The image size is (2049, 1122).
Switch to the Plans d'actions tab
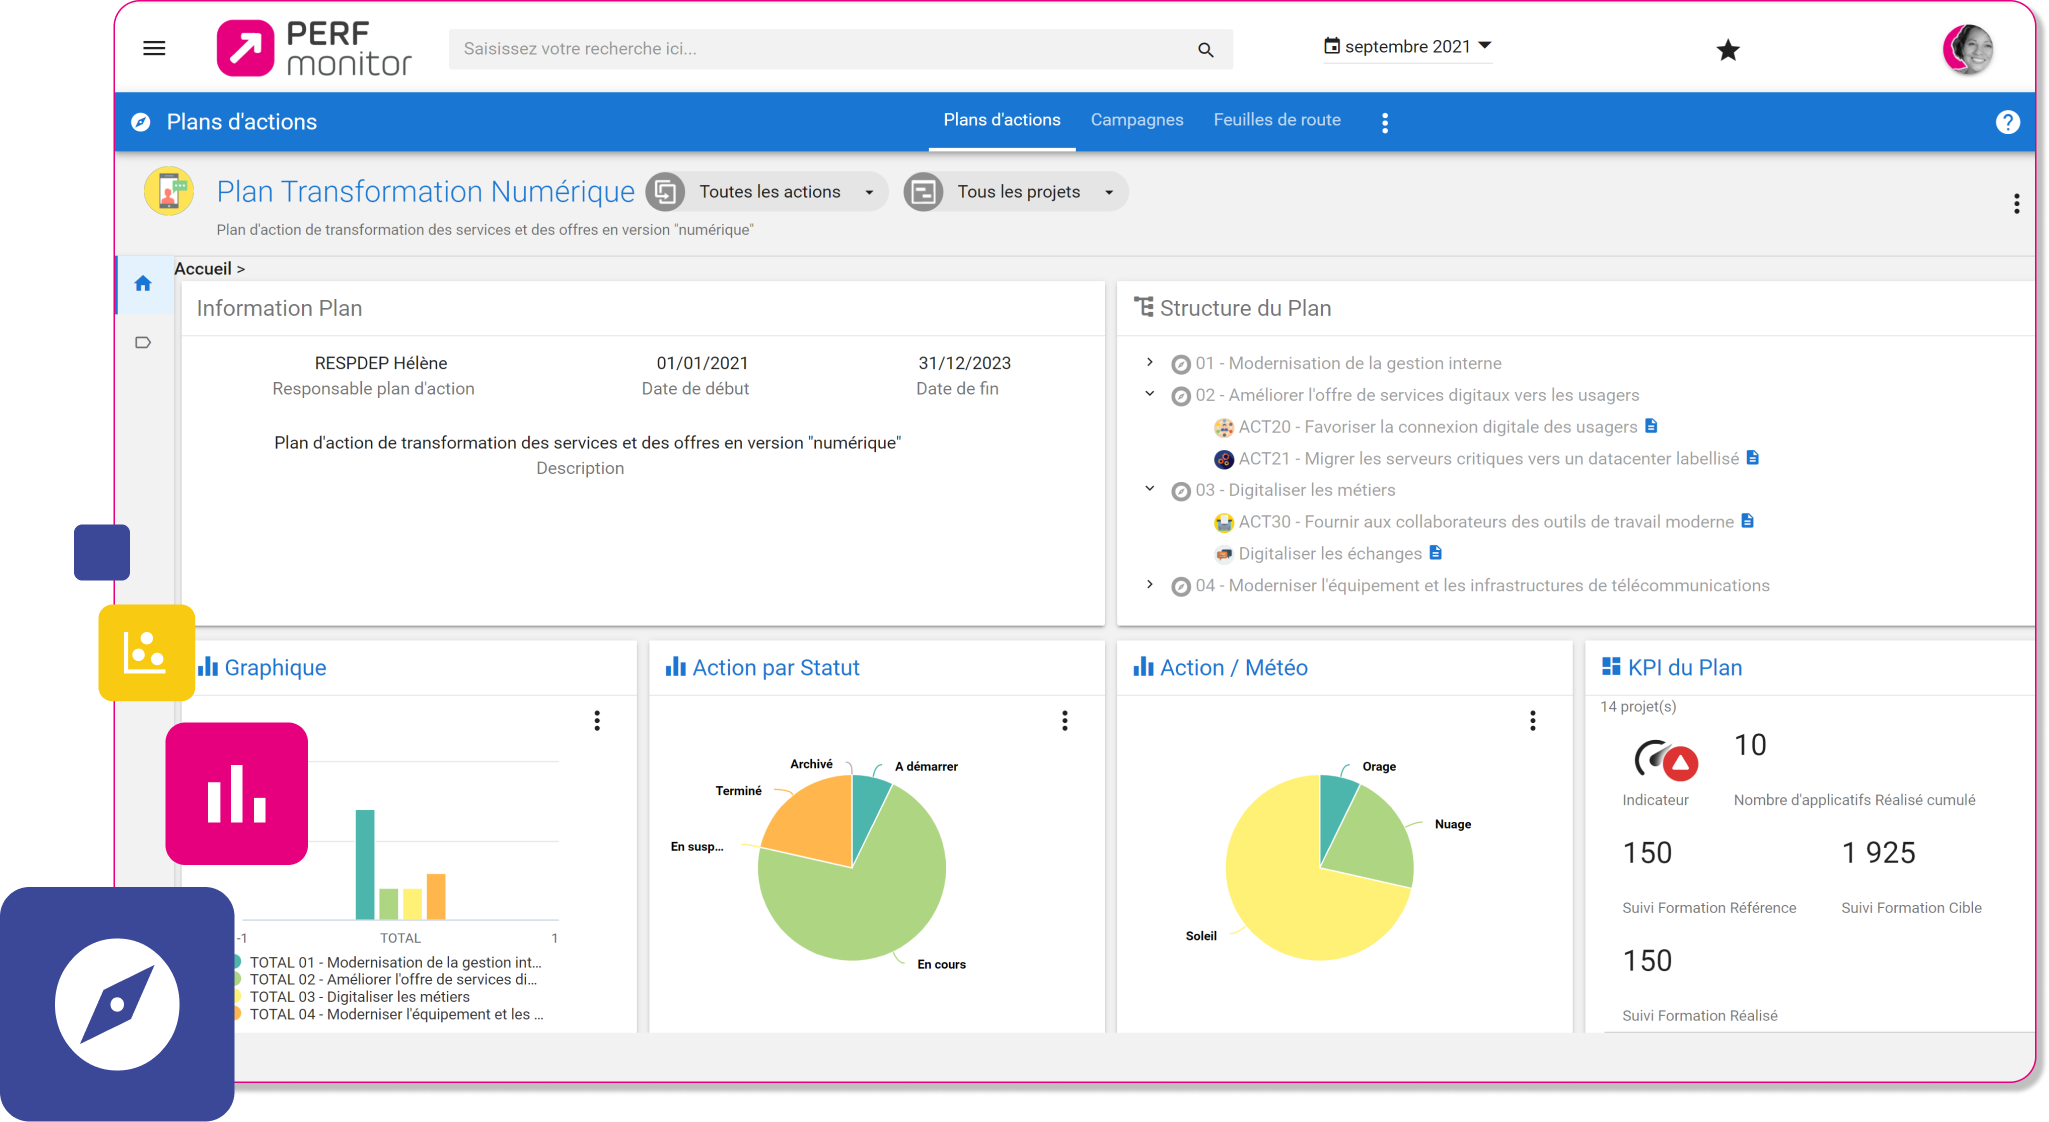pyautogui.click(x=1002, y=120)
